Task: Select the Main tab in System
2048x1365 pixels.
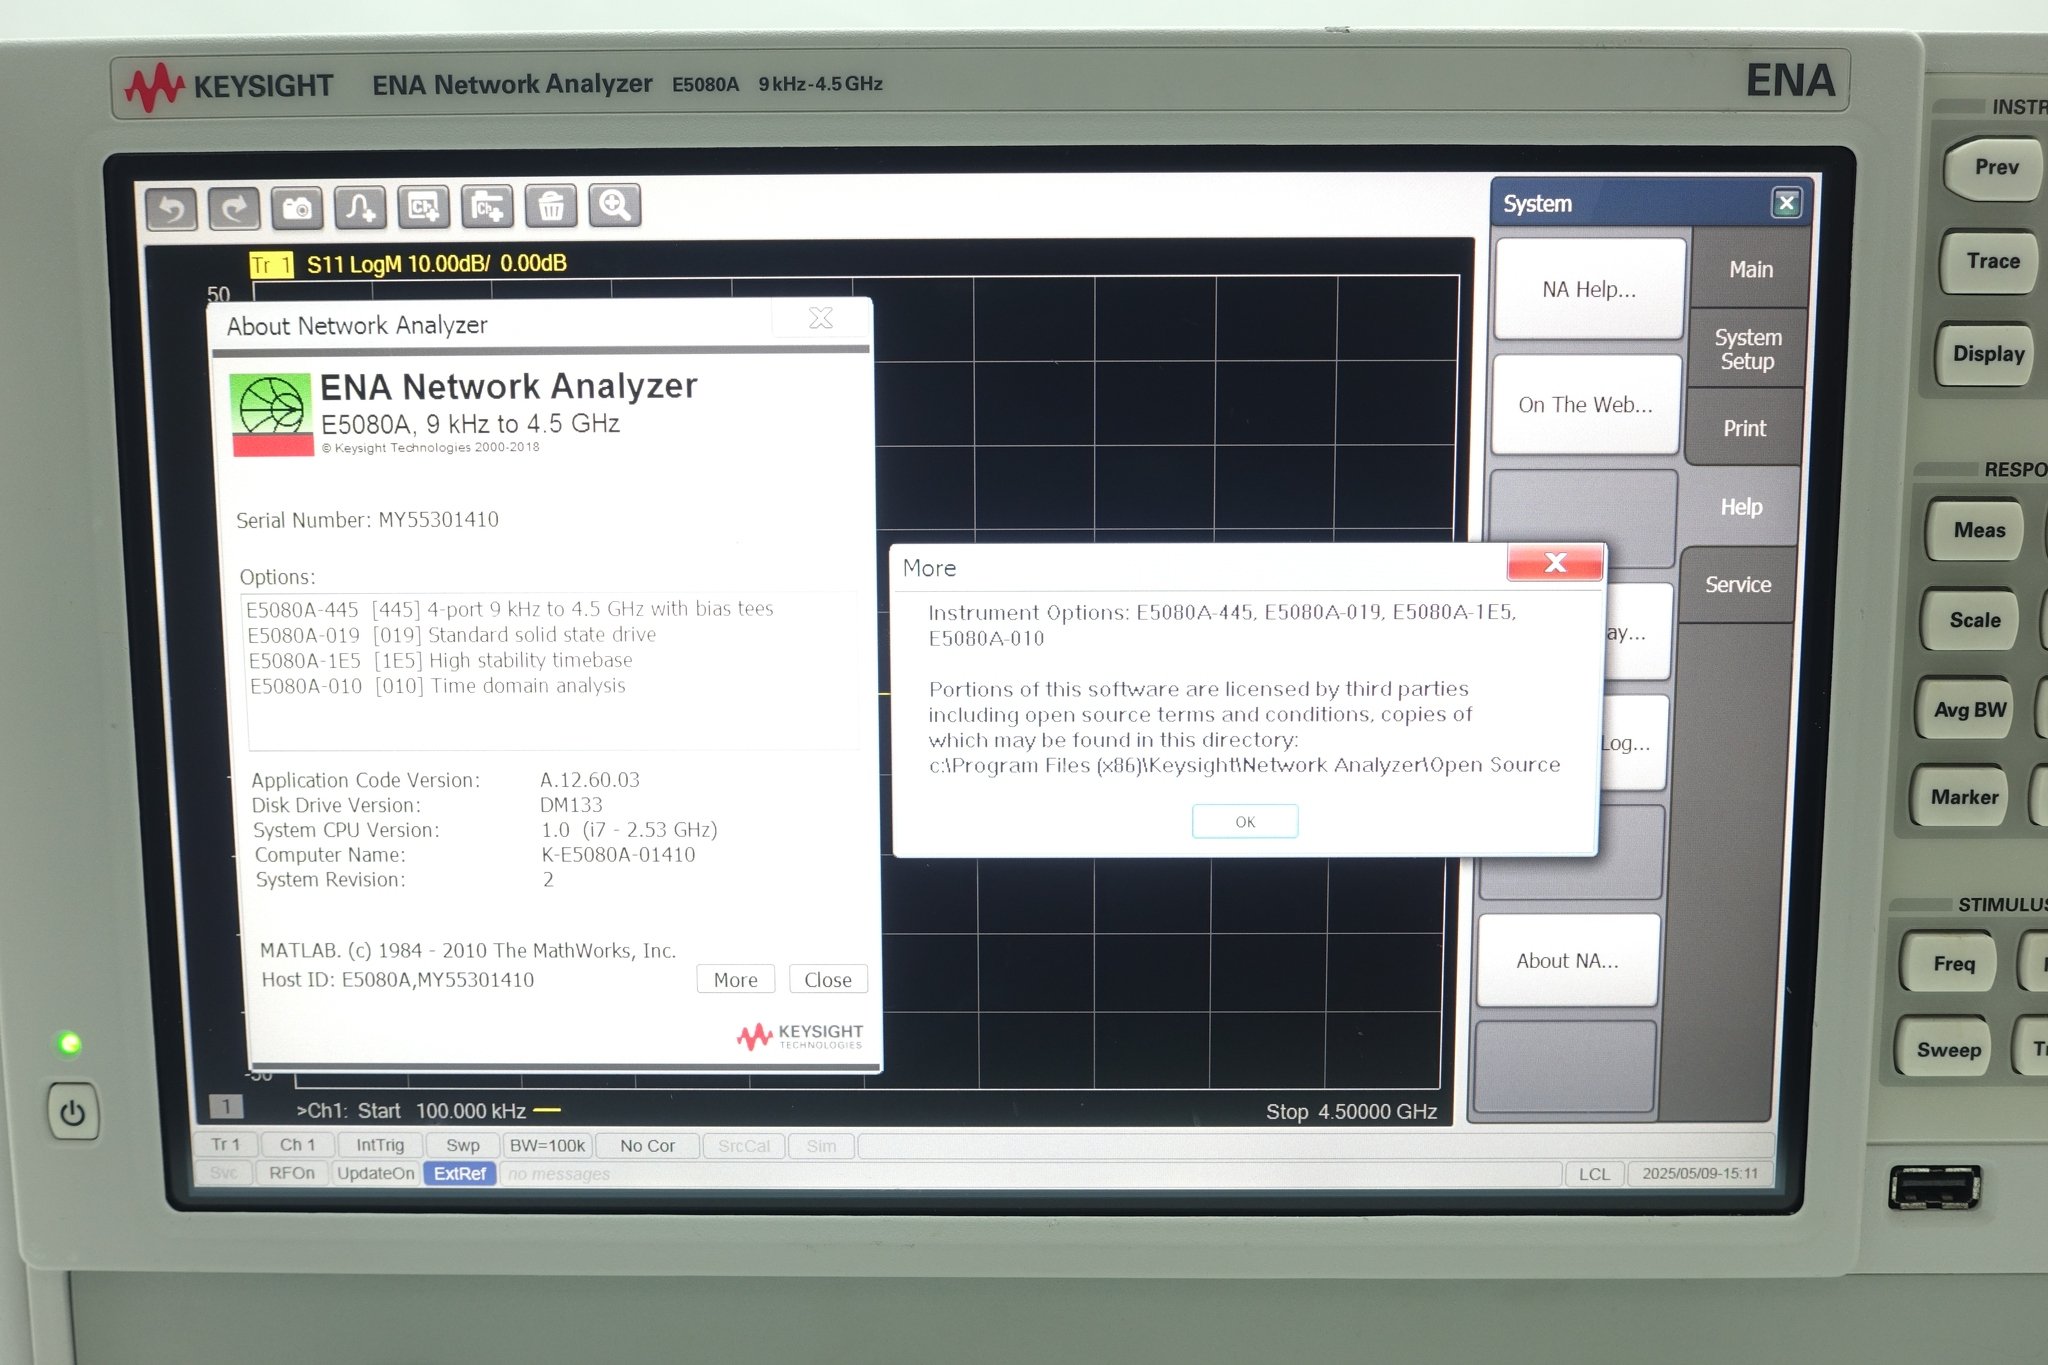Action: tap(1751, 270)
